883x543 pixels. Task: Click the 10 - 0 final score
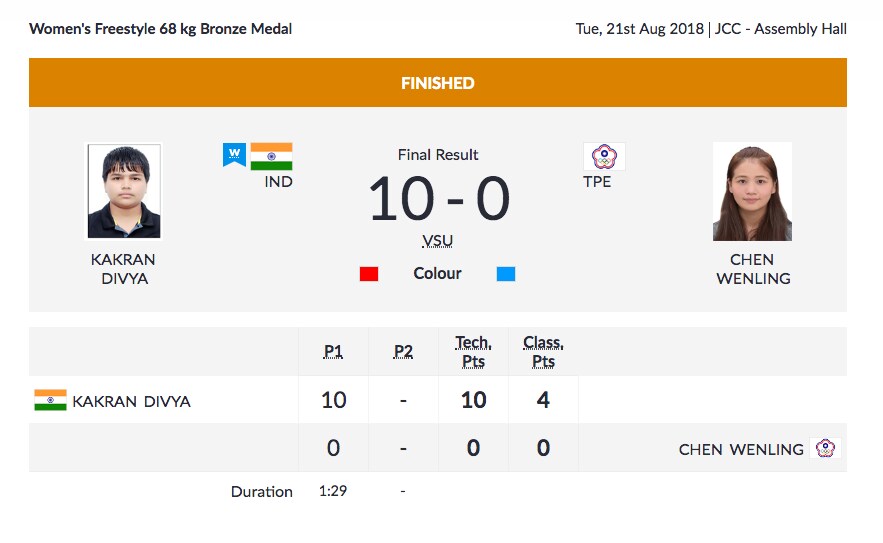click(x=439, y=199)
